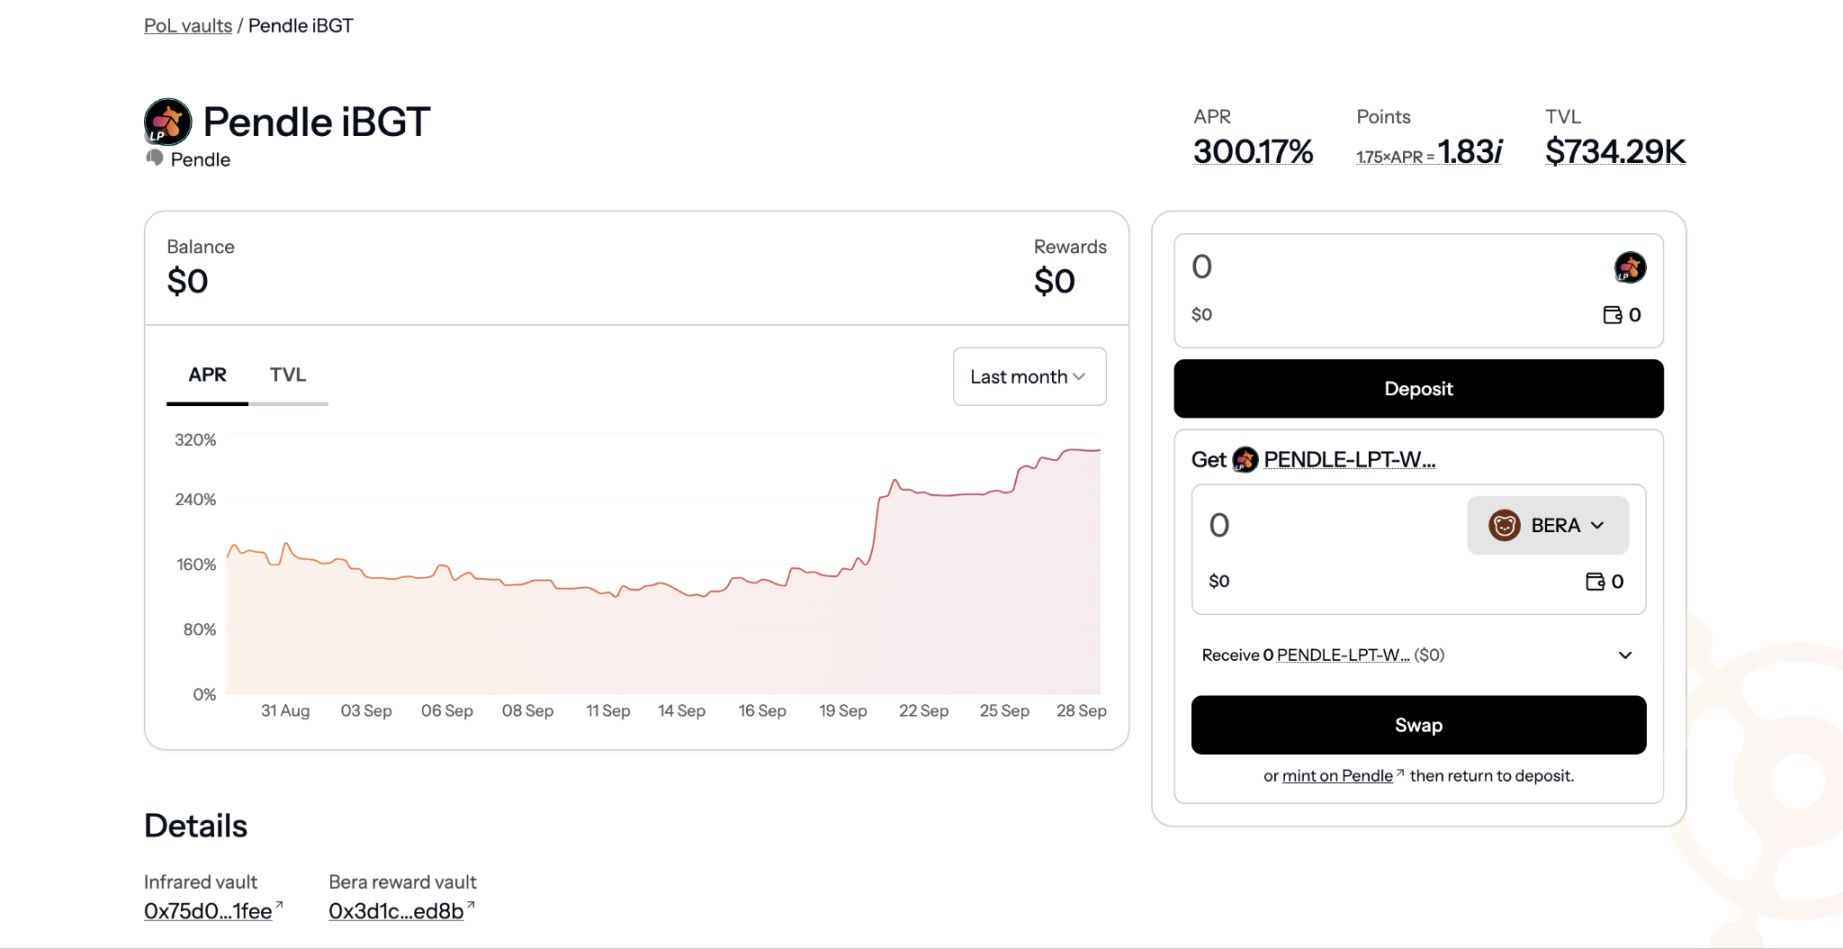The height and width of the screenshot is (949, 1843).
Task: Click external link arrow next to Infrared vault address
Action: coord(279,906)
